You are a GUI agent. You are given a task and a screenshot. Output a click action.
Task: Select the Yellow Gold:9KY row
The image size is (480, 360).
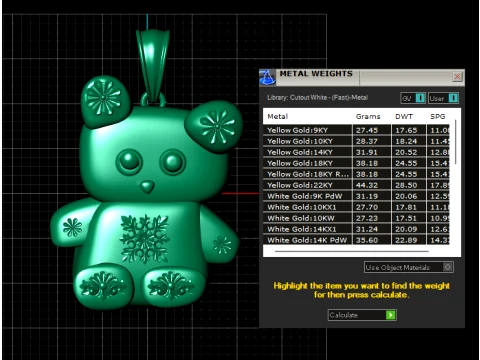(356, 130)
